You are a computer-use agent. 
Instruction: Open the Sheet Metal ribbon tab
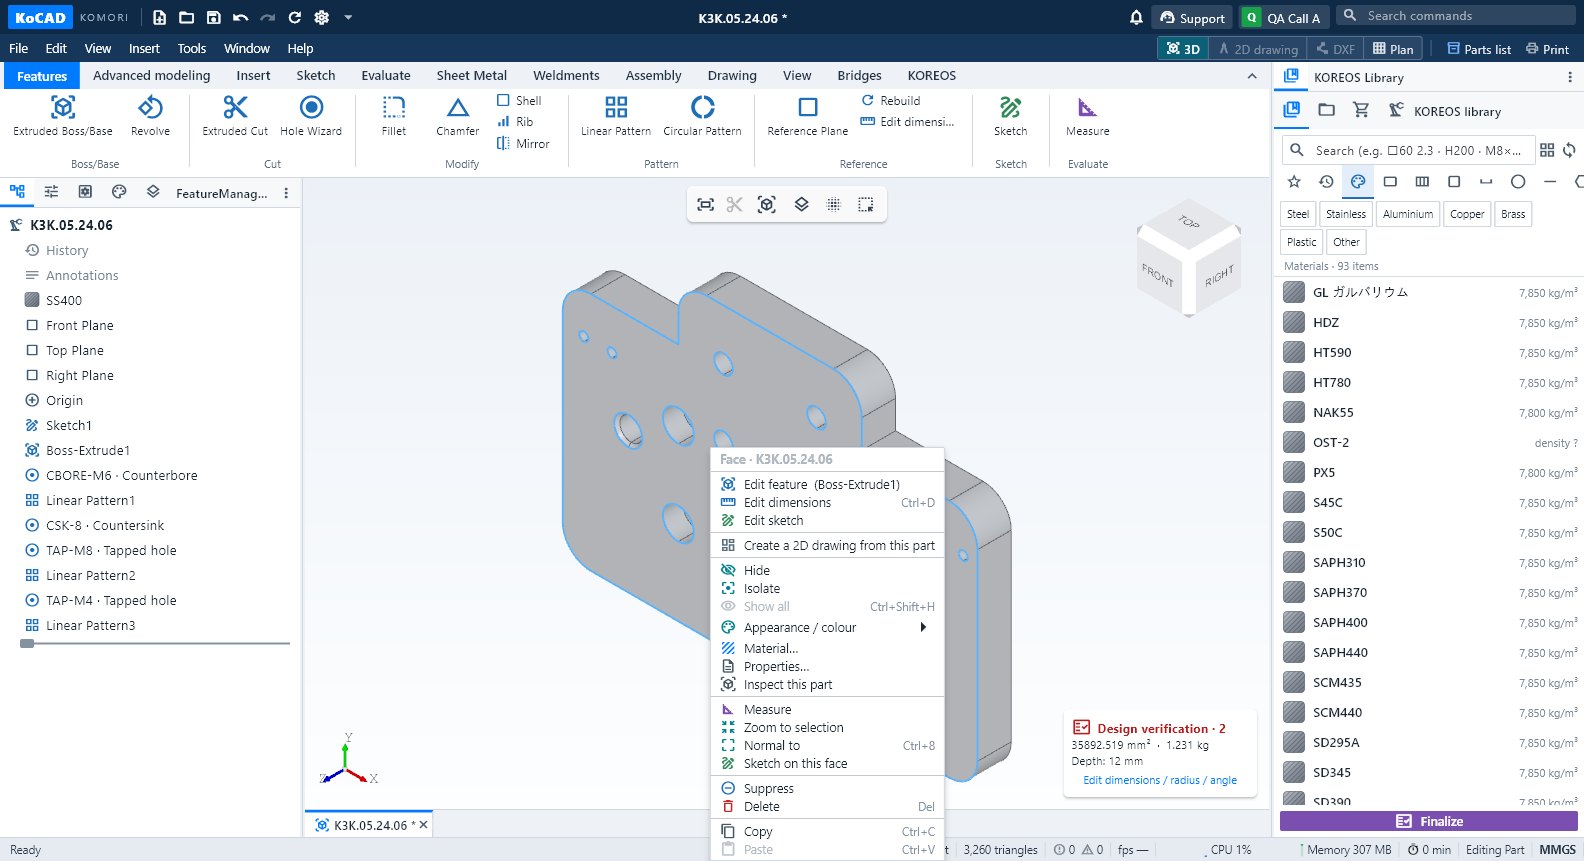click(472, 75)
